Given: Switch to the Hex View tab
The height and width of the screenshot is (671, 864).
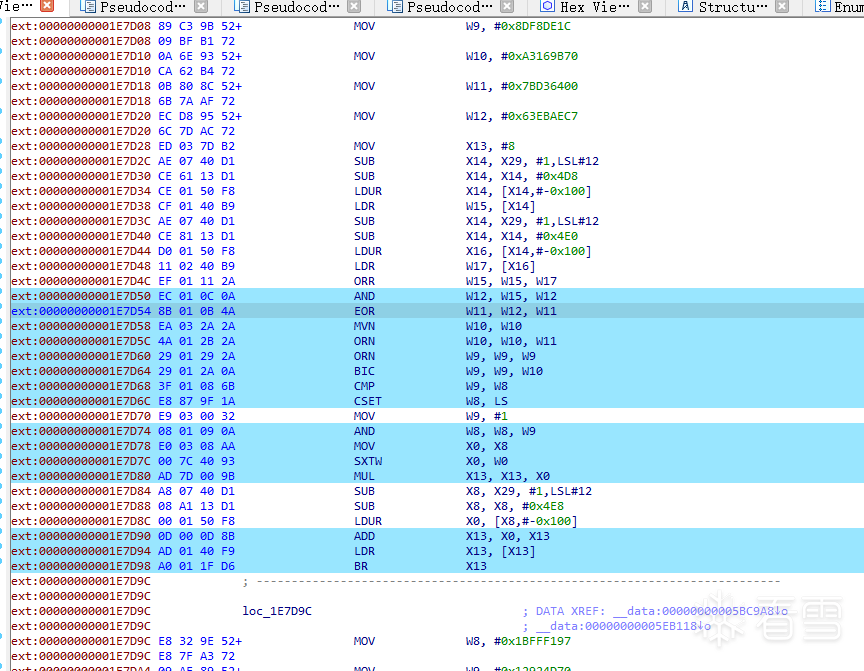Looking at the screenshot, I should pyautogui.click(x=595, y=7).
